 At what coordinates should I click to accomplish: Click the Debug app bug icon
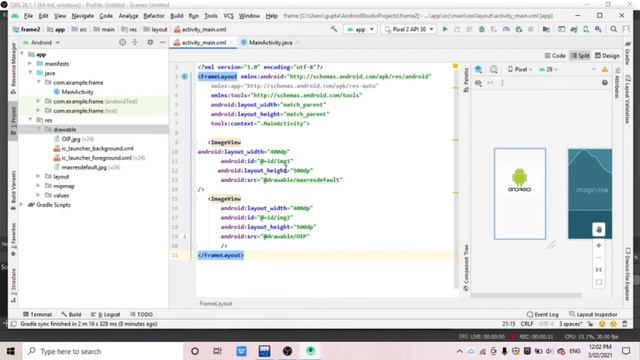[482, 29]
